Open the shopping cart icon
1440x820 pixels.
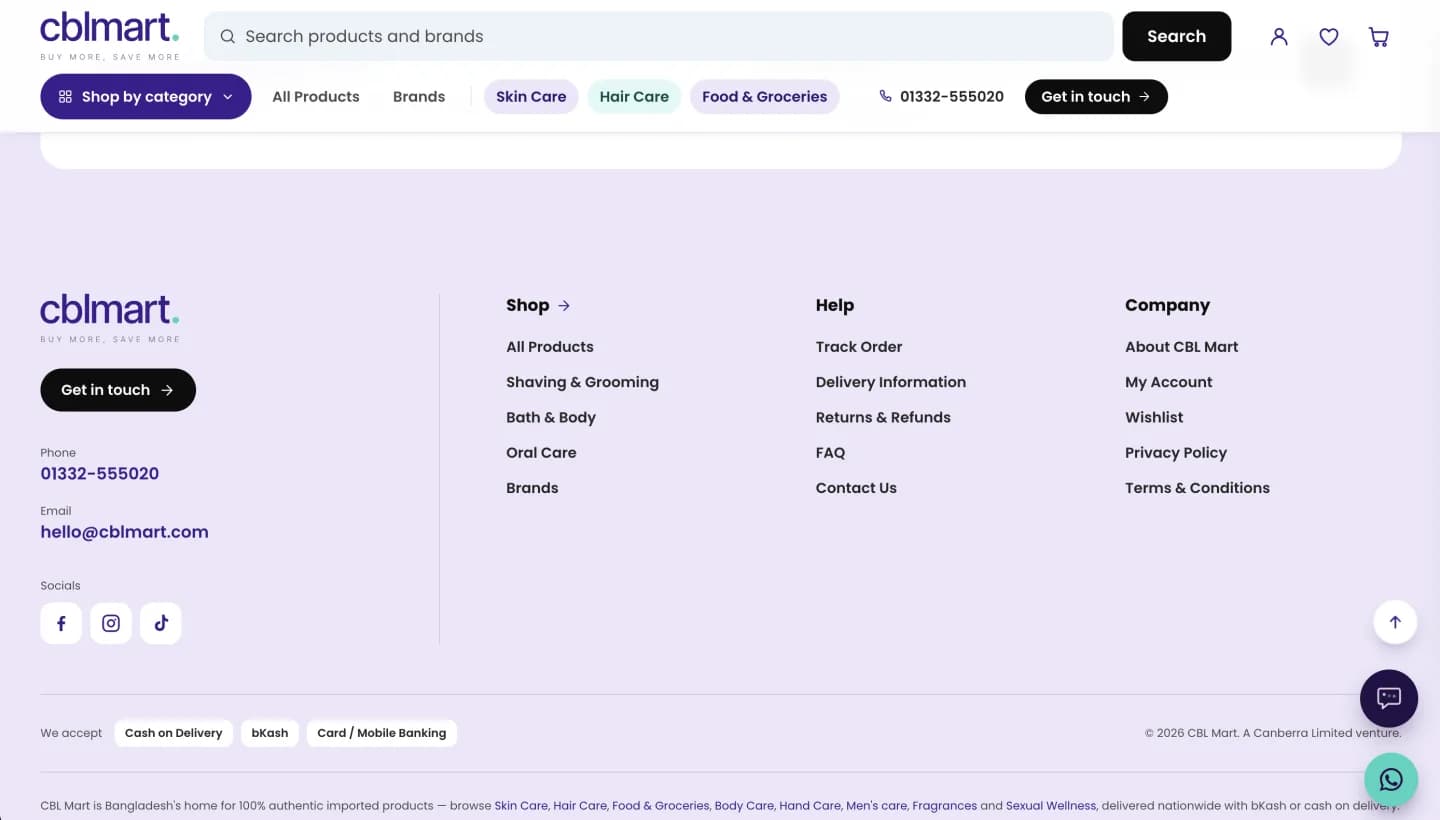pyautogui.click(x=1379, y=37)
